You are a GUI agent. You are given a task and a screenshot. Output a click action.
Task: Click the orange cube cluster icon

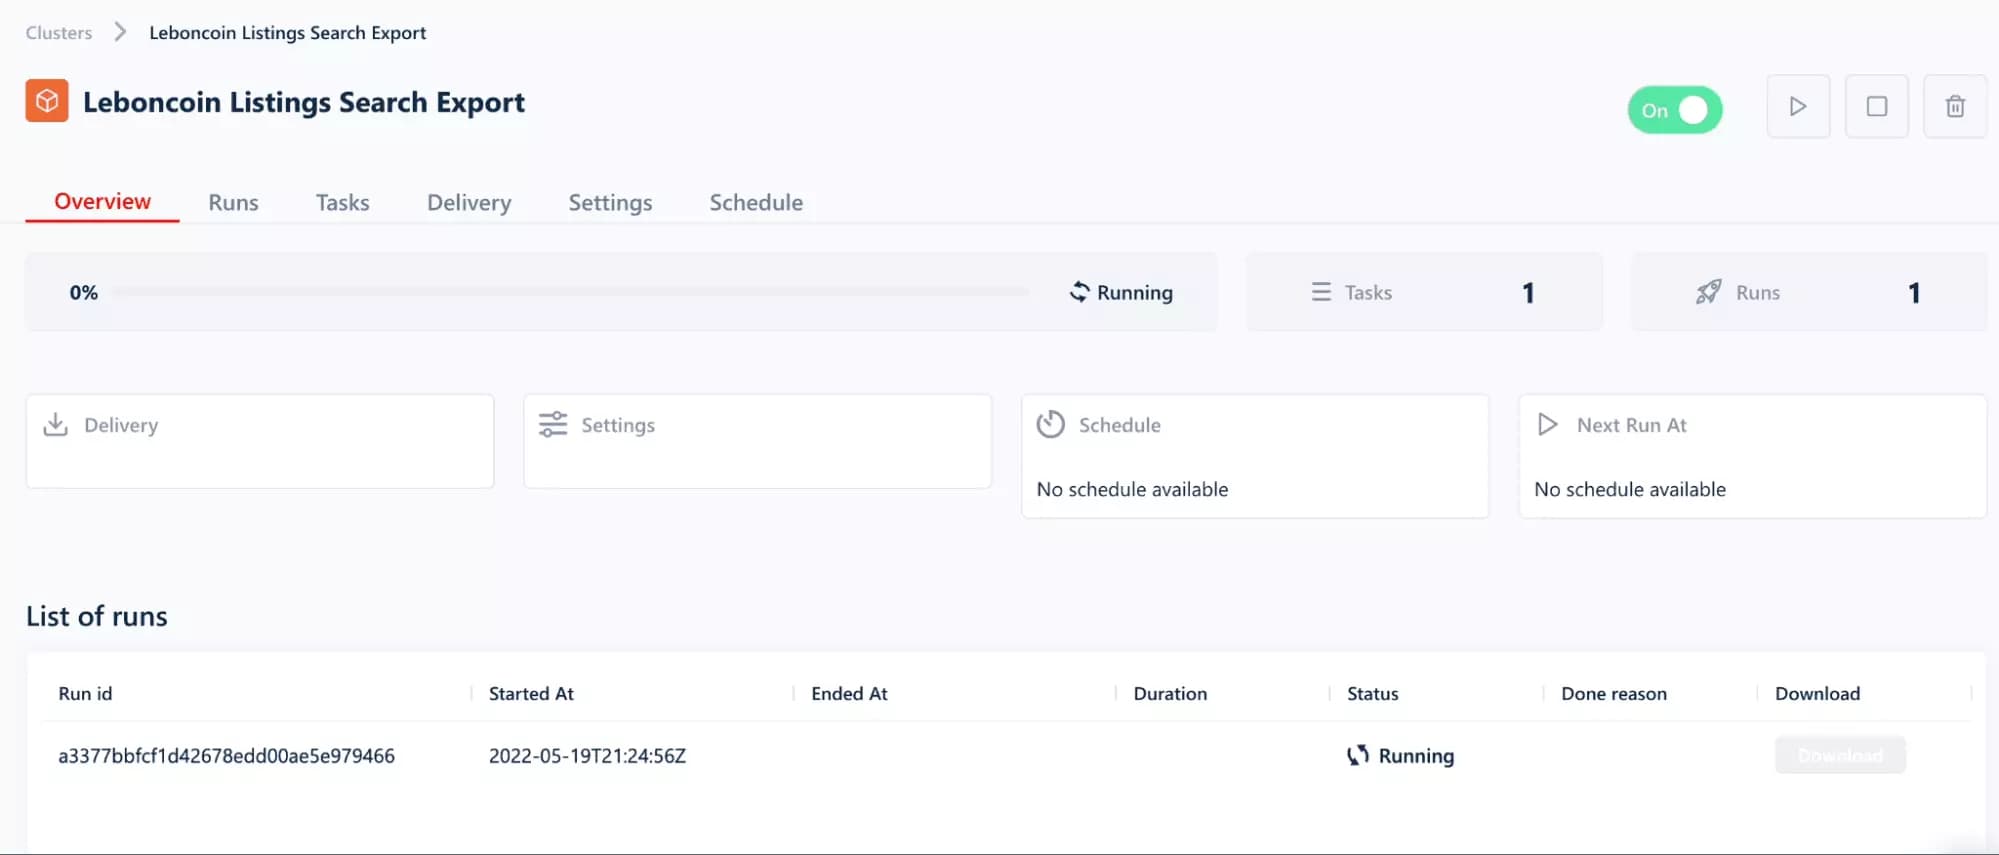(47, 101)
